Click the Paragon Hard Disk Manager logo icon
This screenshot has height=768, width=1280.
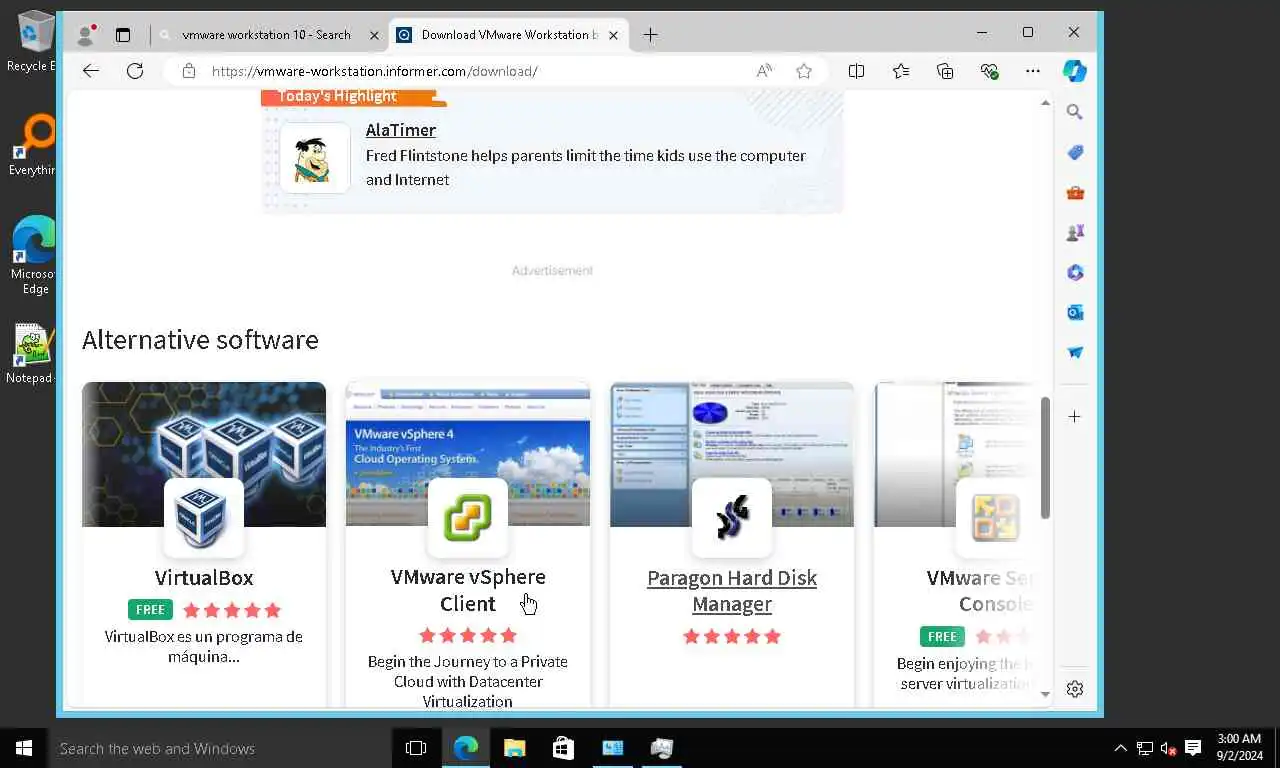732,518
